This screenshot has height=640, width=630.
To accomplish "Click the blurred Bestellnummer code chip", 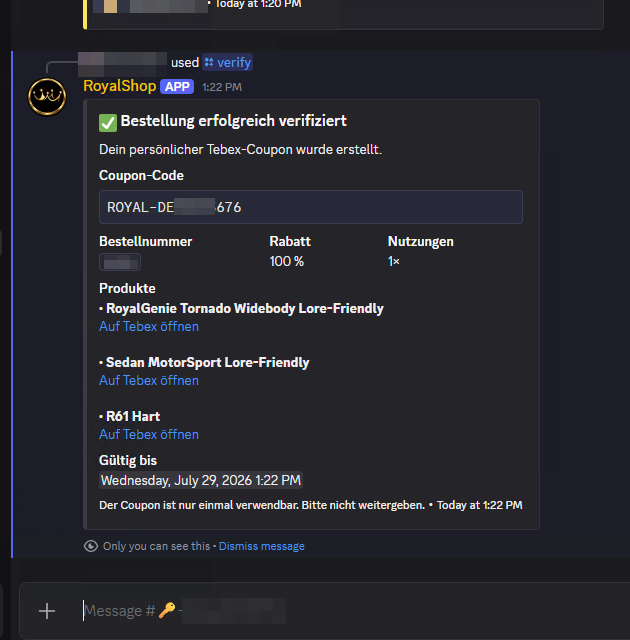I will [120, 262].
